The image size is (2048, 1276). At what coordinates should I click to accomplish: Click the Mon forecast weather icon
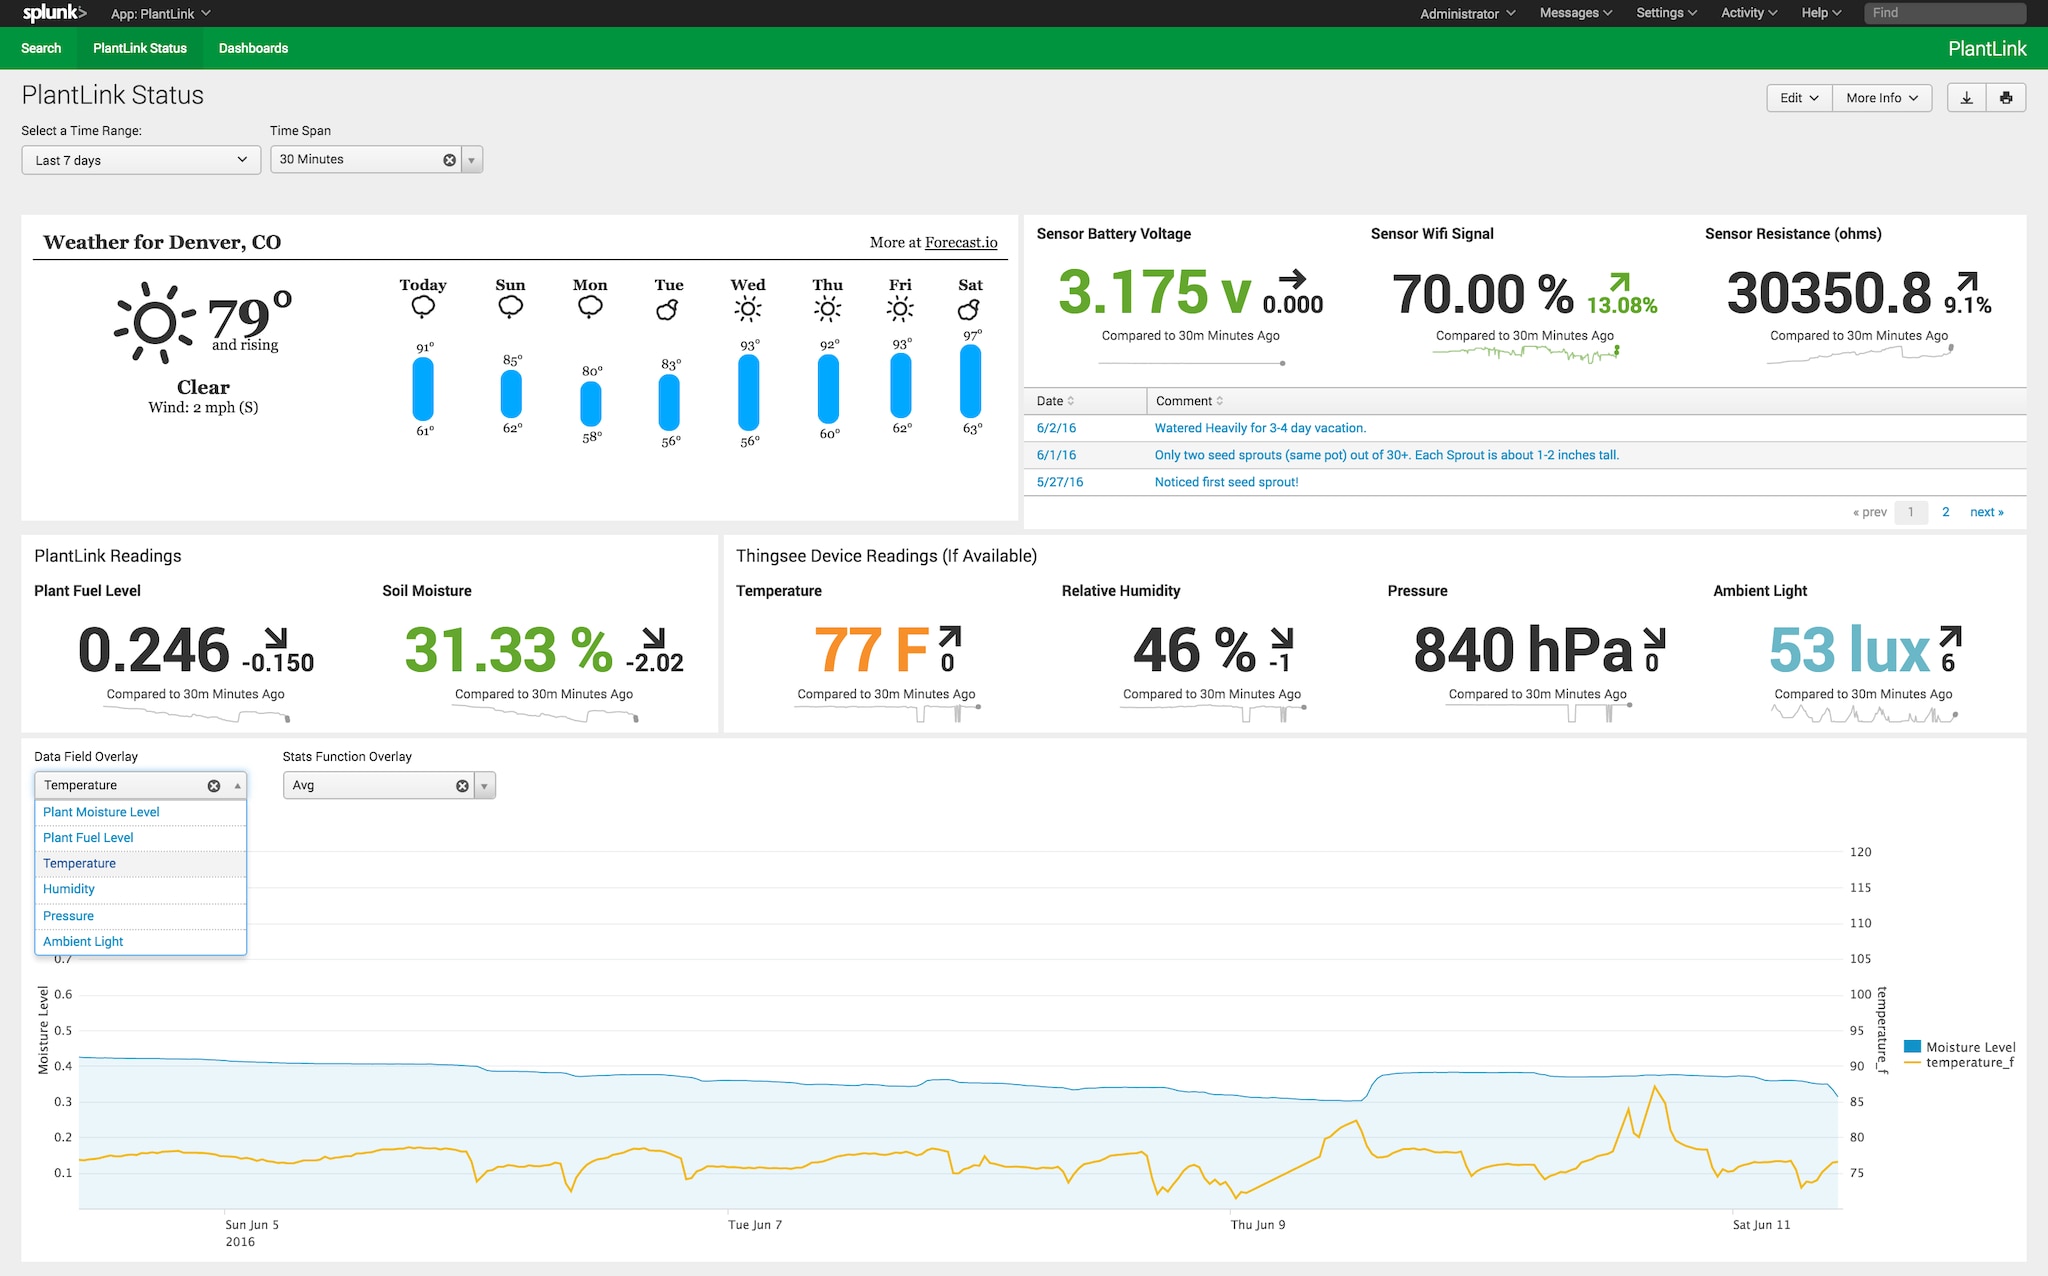590,307
